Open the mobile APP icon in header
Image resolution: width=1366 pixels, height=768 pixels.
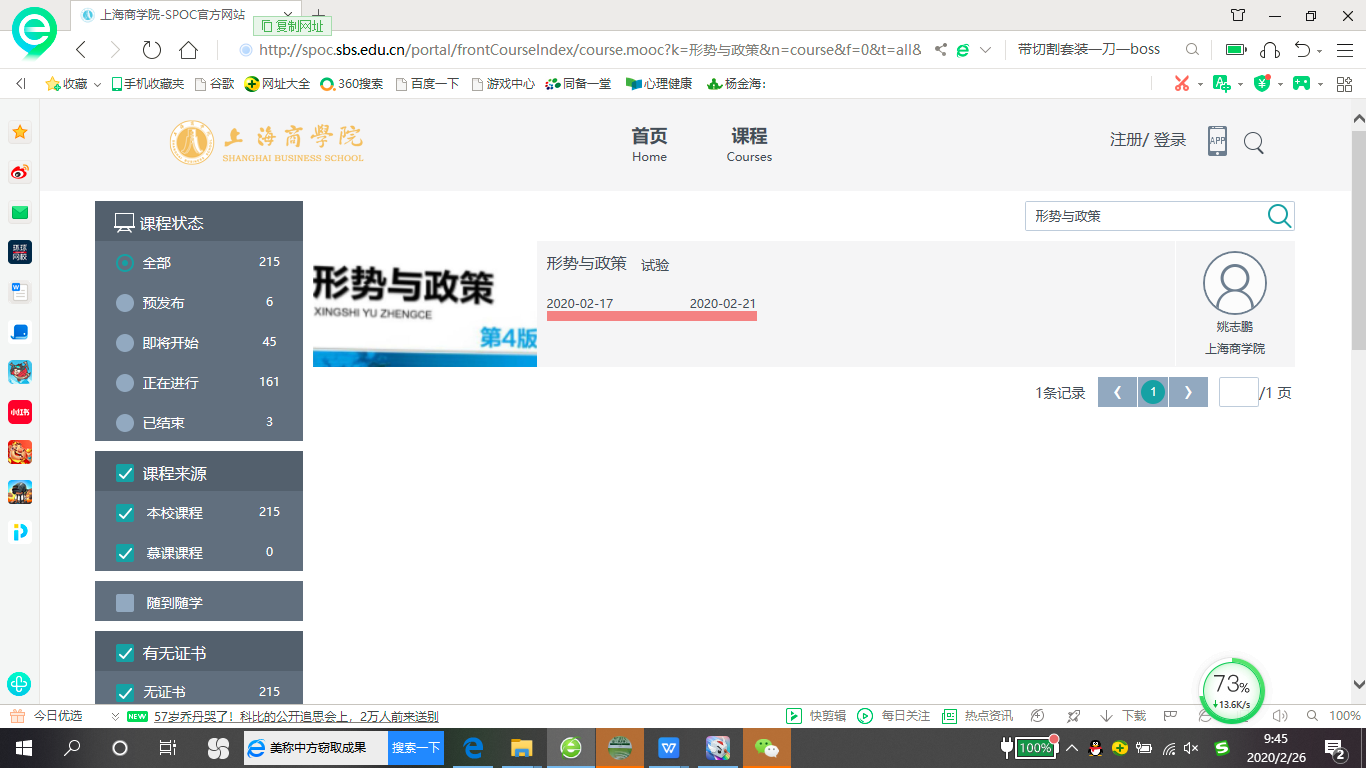coord(1217,141)
